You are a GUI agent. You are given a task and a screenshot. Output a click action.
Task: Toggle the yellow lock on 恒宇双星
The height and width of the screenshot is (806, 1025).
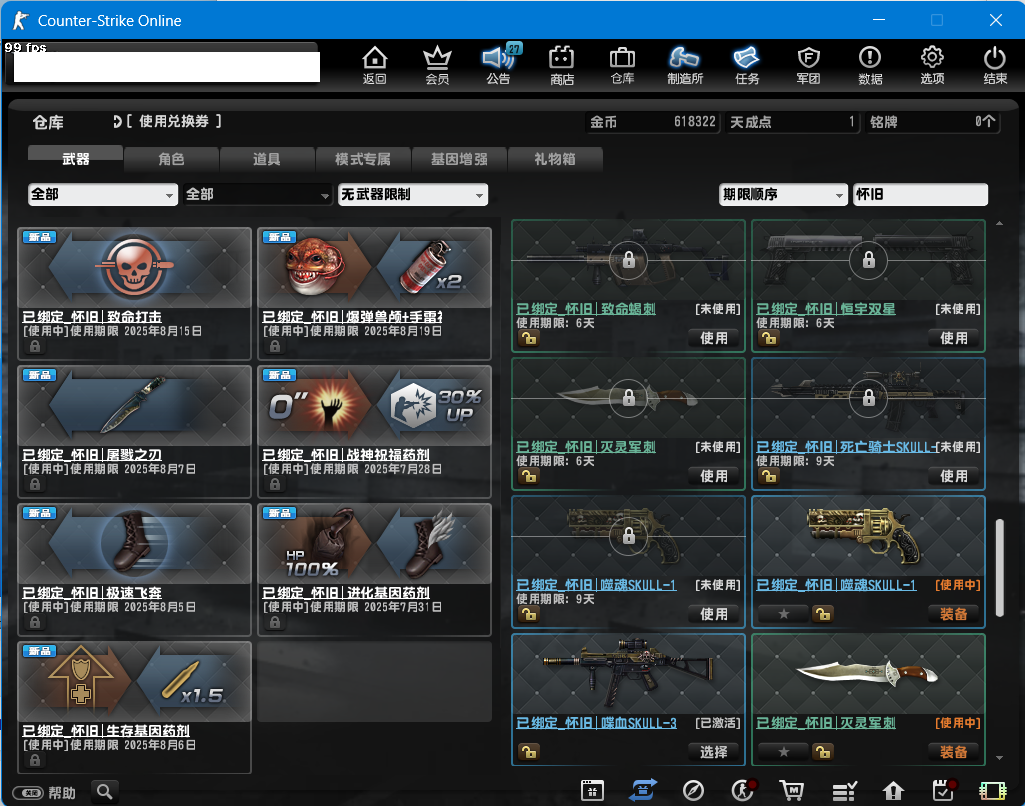pos(768,338)
